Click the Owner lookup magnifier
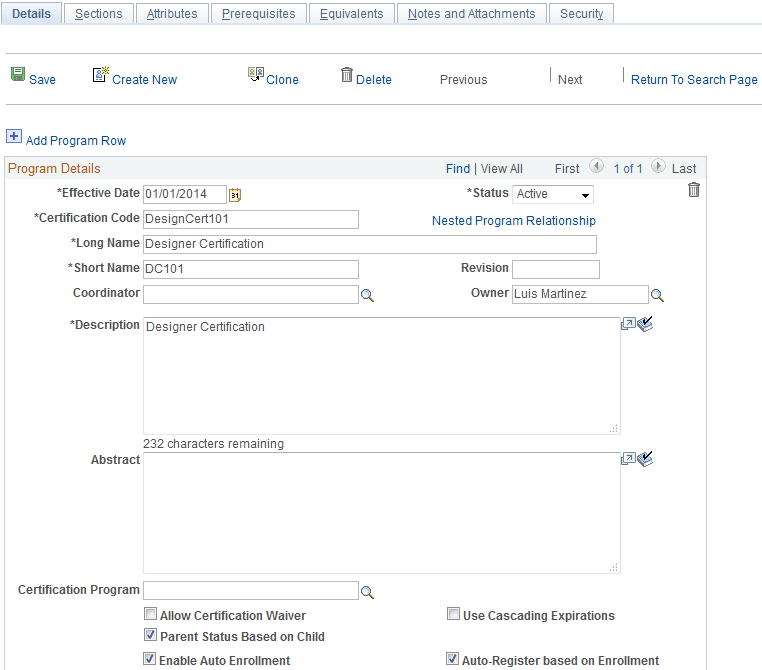This screenshot has height=670, width=762. click(657, 295)
